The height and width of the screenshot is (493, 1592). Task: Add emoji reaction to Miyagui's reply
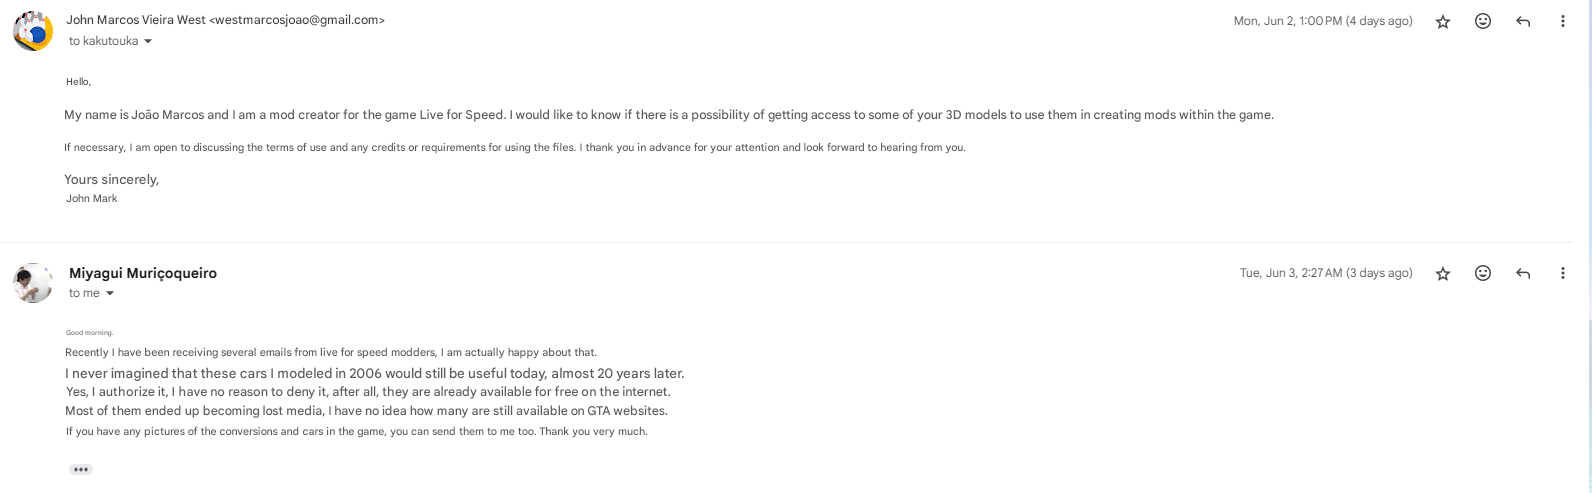[x=1483, y=273]
